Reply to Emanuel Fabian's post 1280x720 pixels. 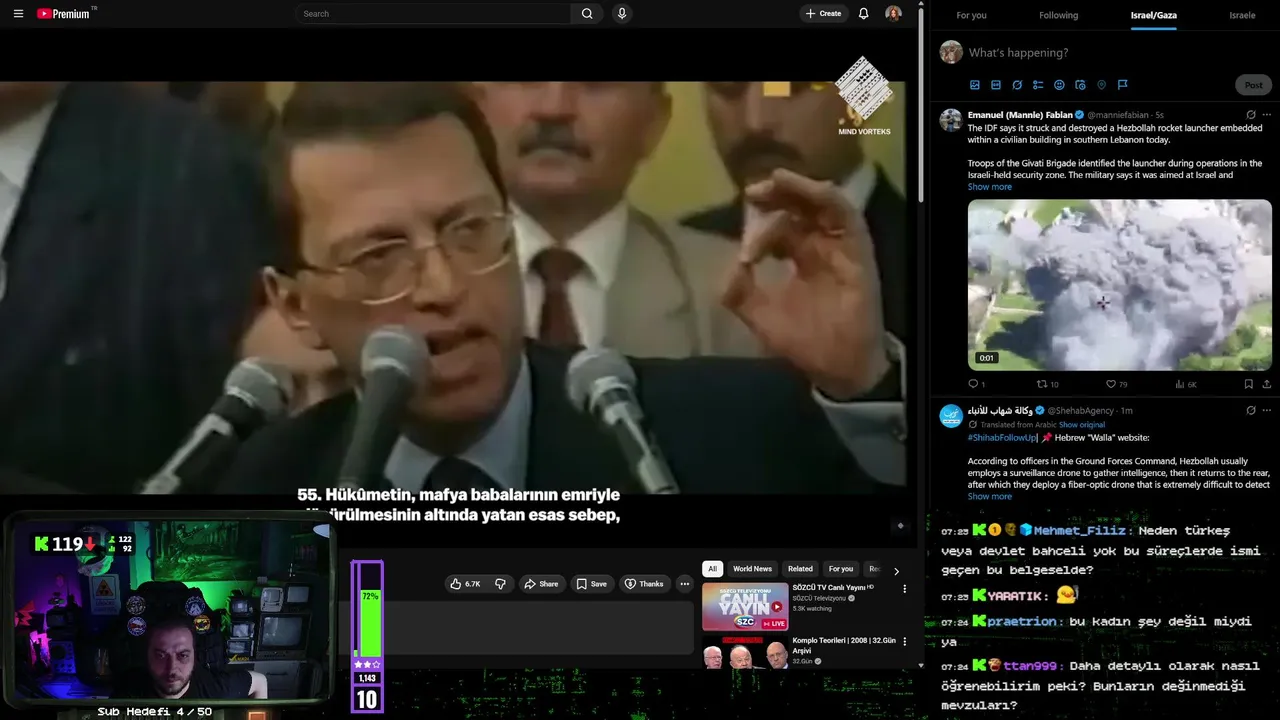point(976,384)
